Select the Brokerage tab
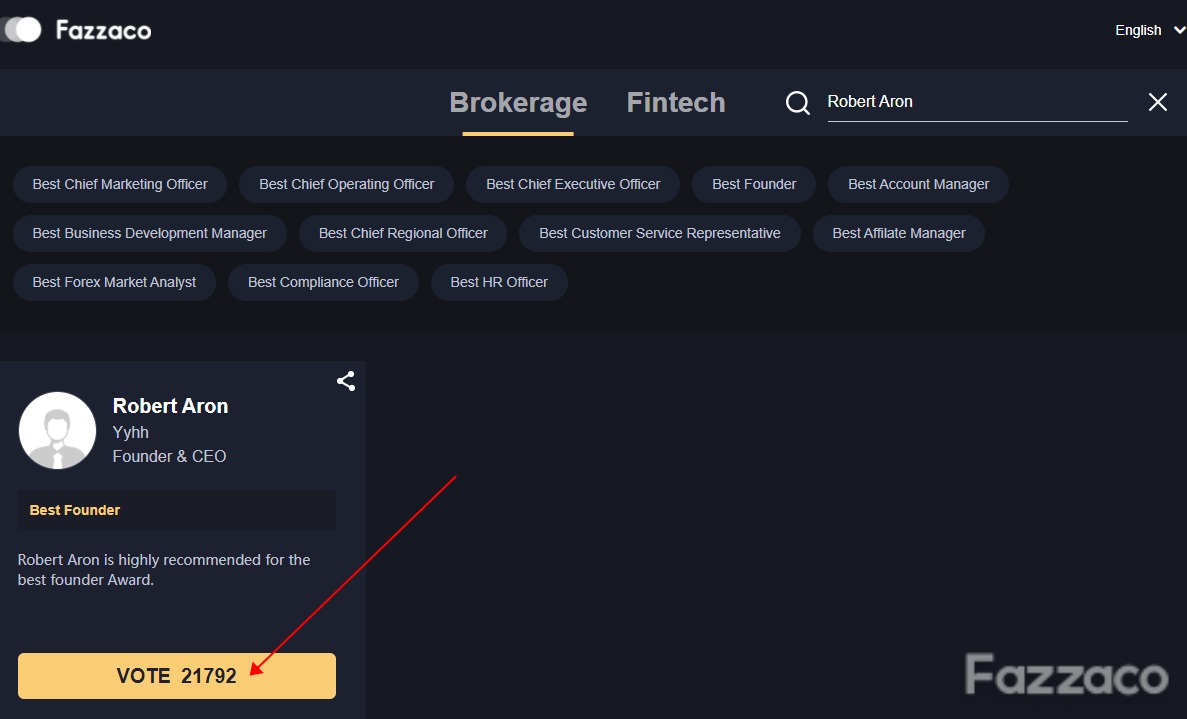The width and height of the screenshot is (1187, 719). pos(519,102)
